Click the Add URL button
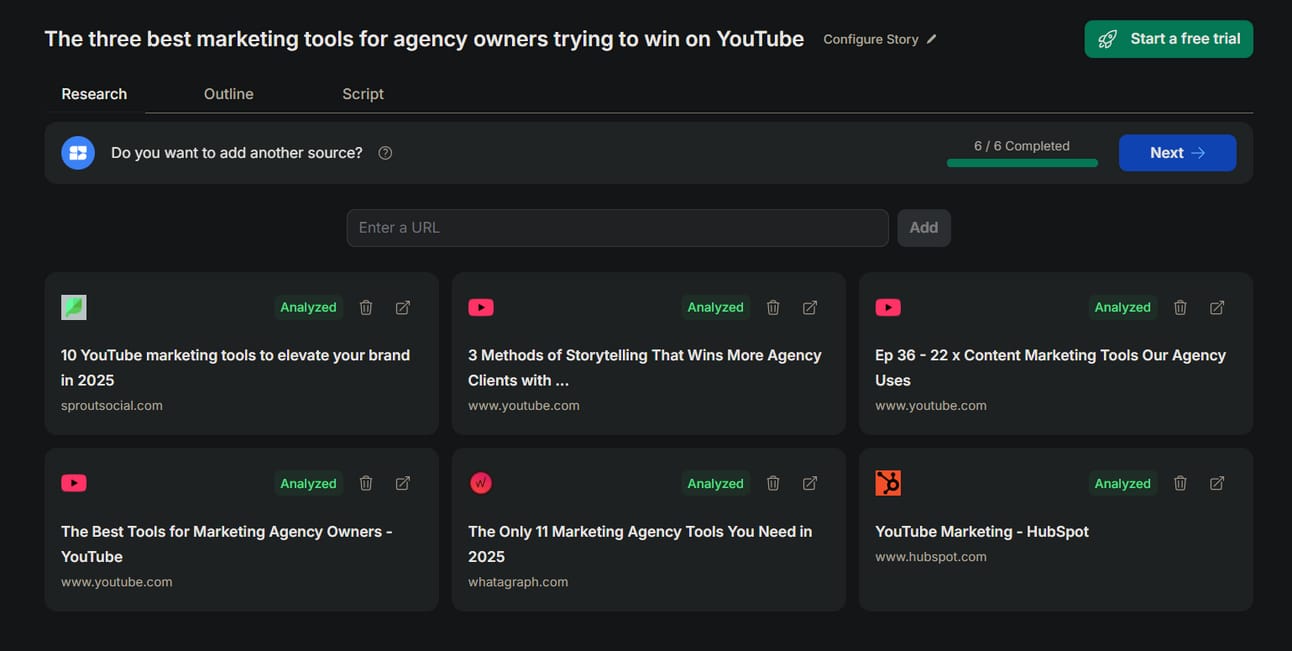 pos(924,228)
